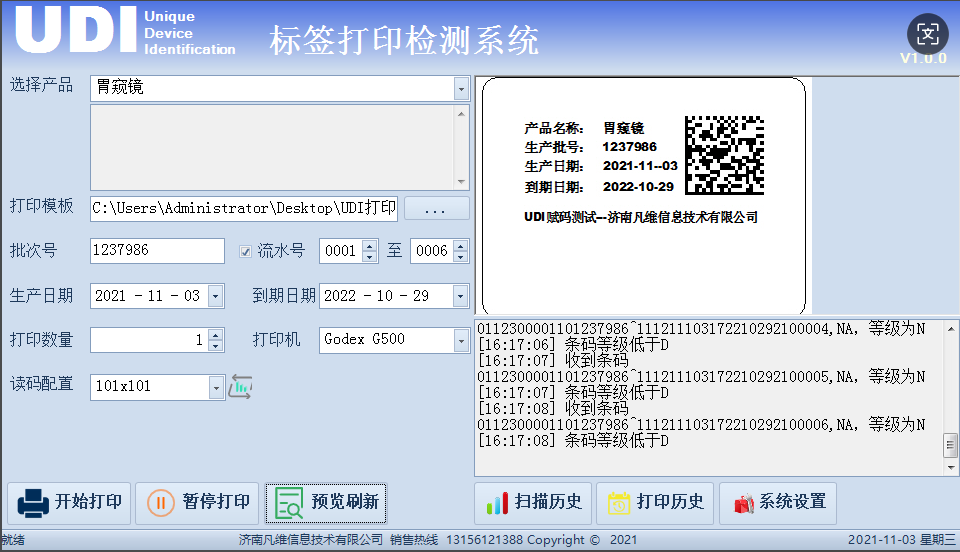Click the log panel scrollbar thumb

click(x=949, y=444)
